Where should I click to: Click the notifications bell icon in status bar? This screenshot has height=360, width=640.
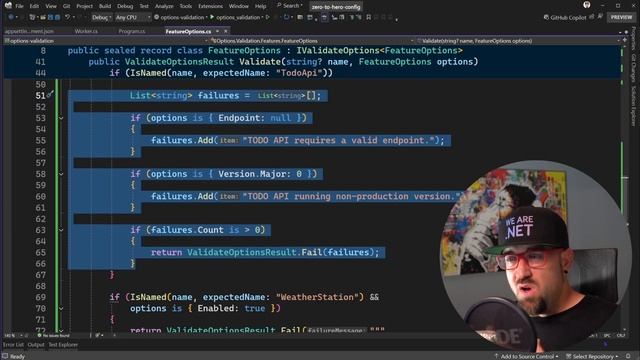coord(628,356)
